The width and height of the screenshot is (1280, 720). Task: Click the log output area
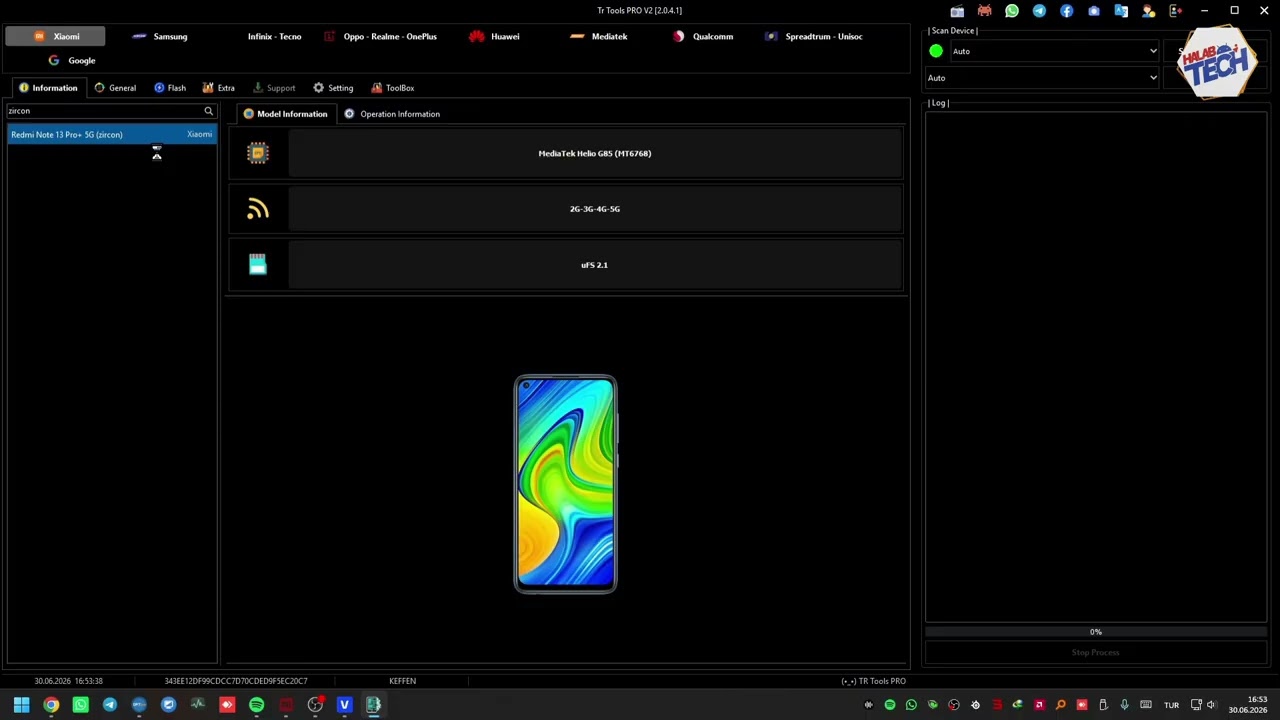[x=1096, y=366]
